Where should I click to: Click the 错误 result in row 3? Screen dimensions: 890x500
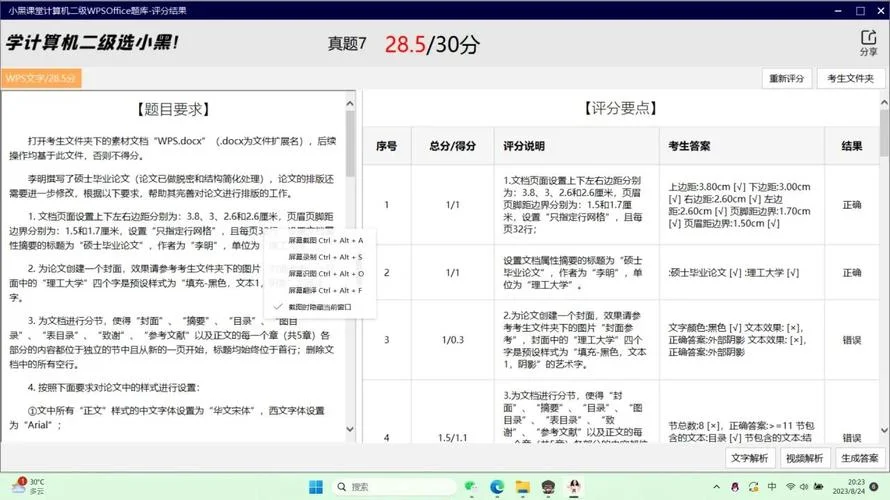point(851,340)
